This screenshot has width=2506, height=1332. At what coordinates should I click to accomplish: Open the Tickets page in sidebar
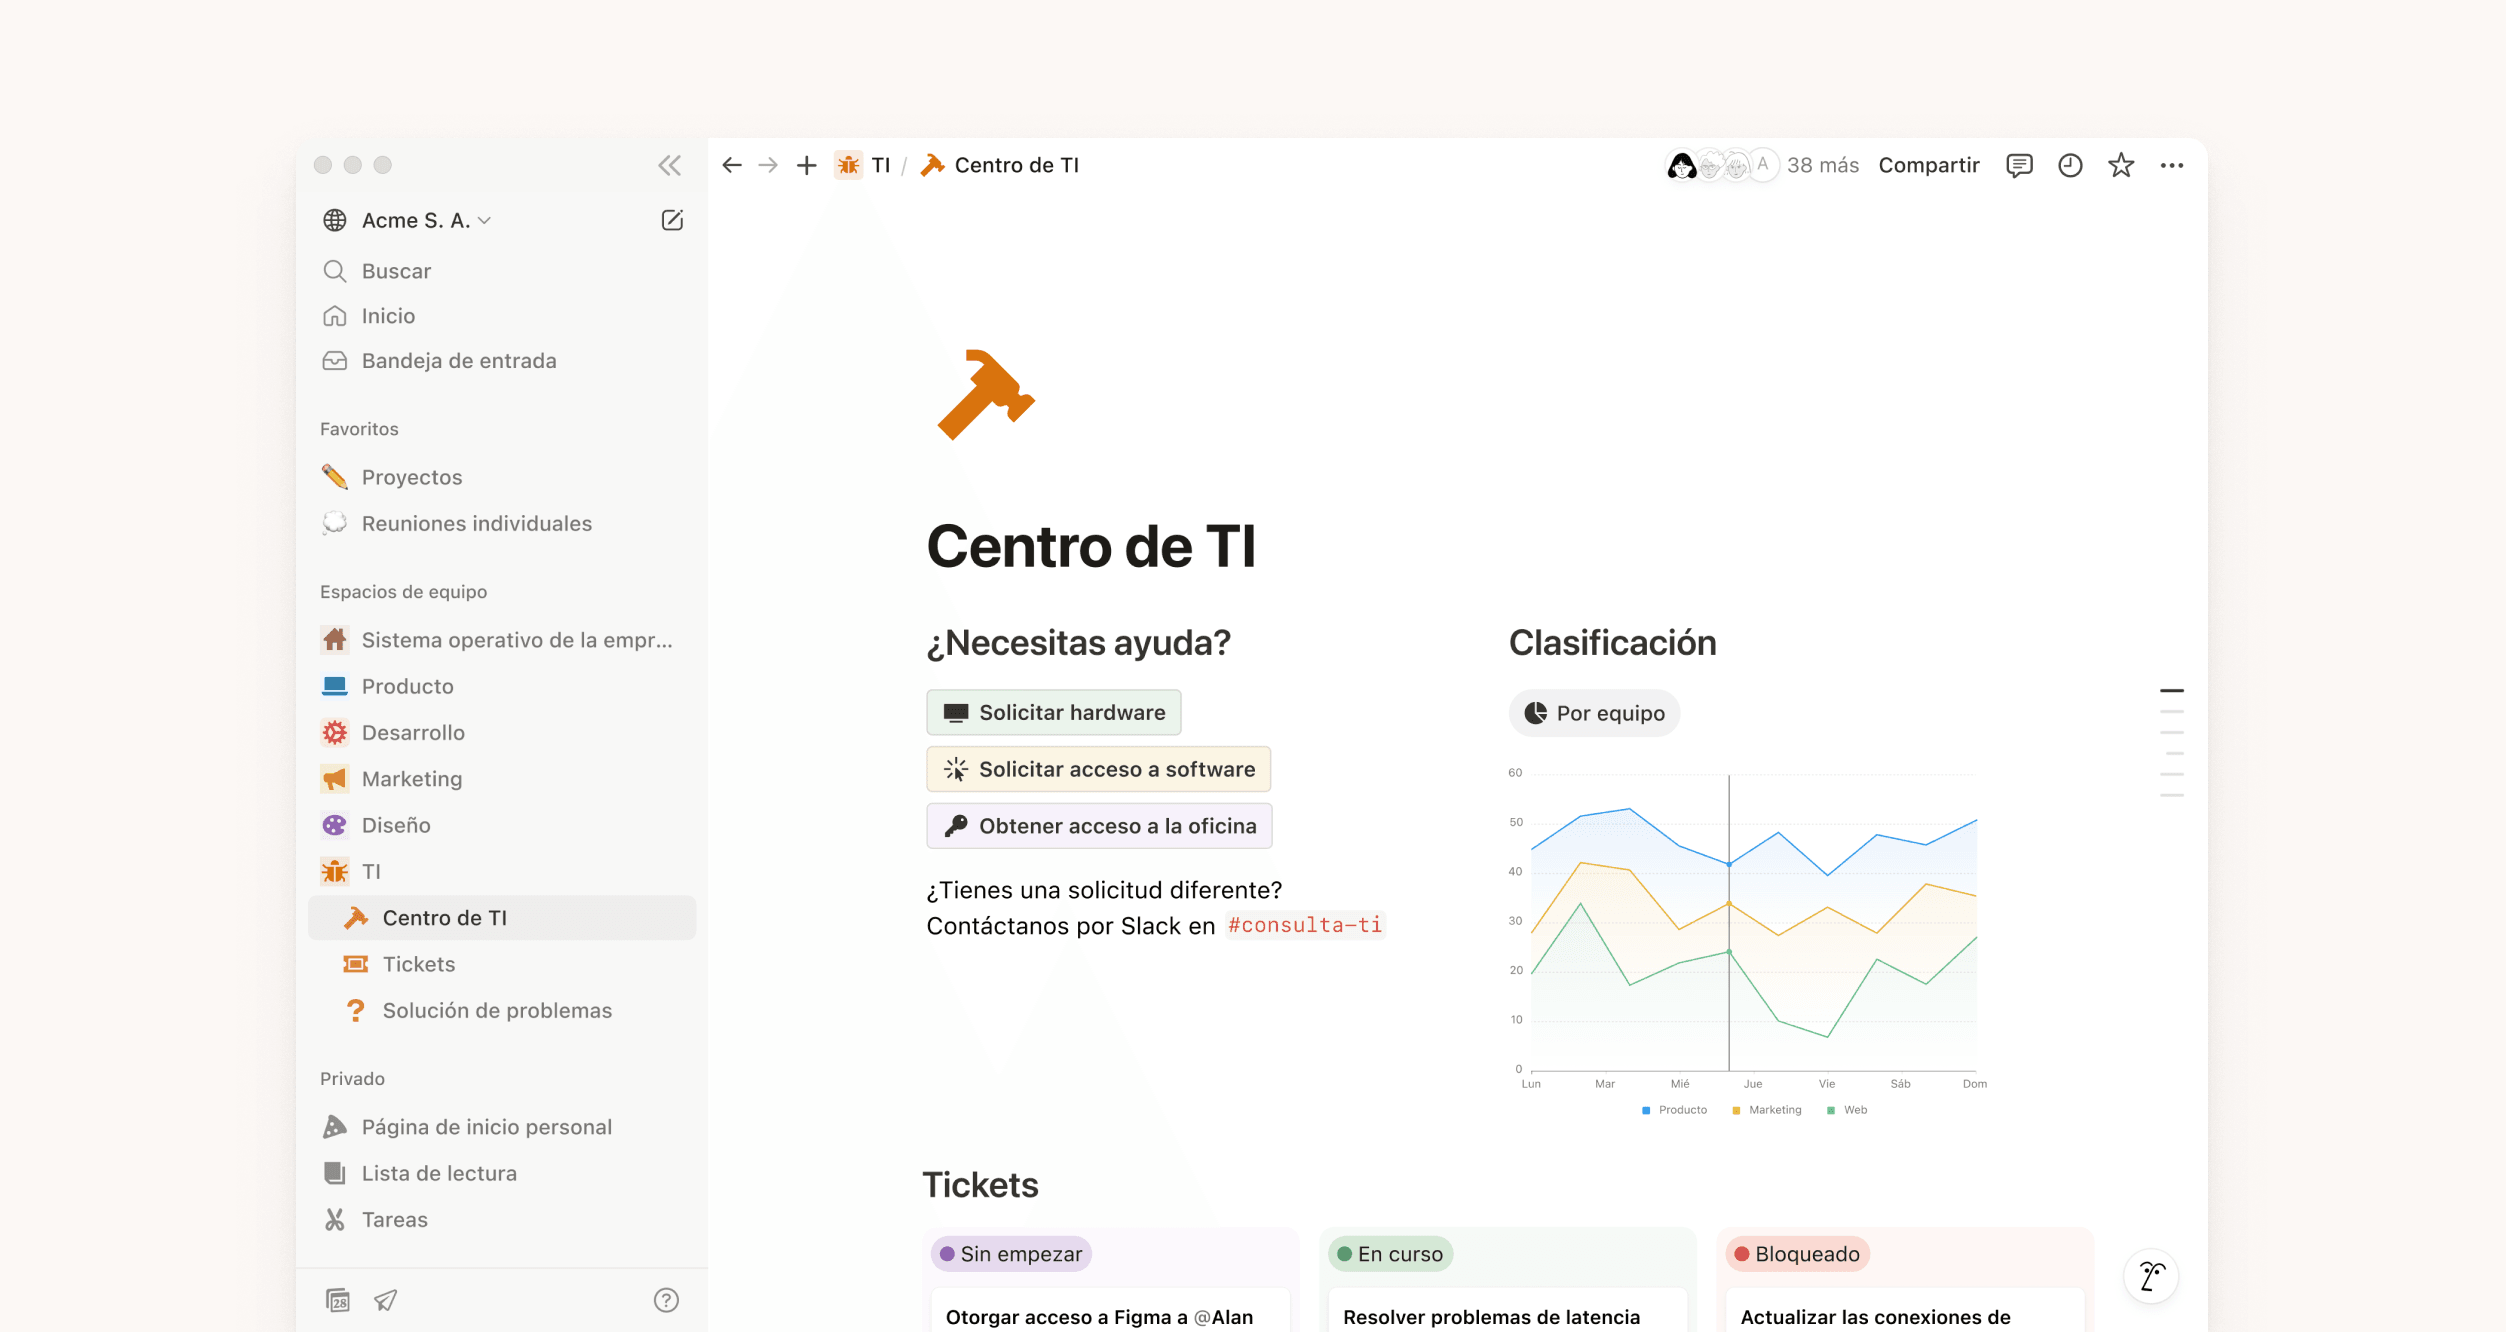tap(501, 964)
